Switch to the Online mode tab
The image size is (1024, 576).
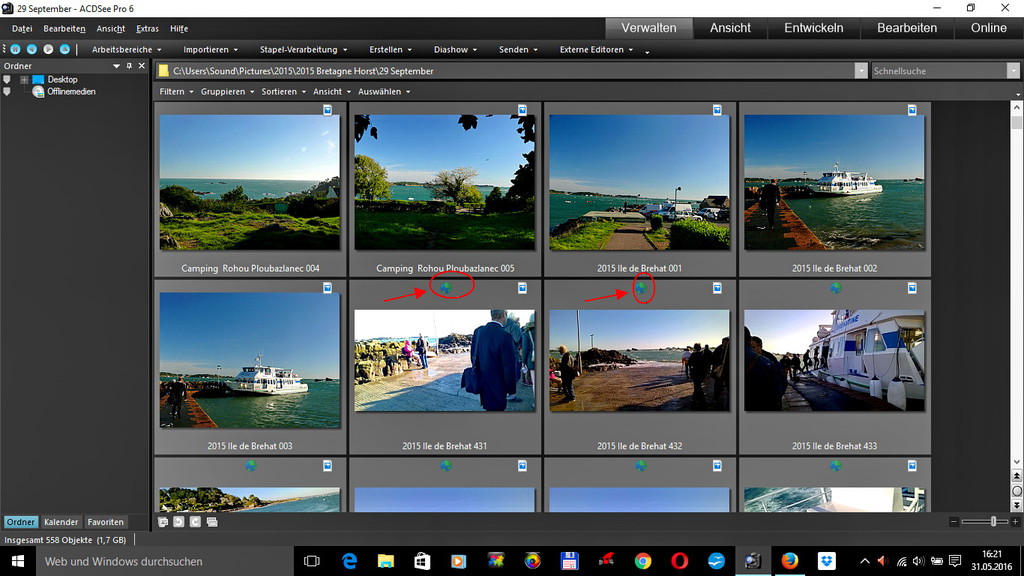[988, 28]
